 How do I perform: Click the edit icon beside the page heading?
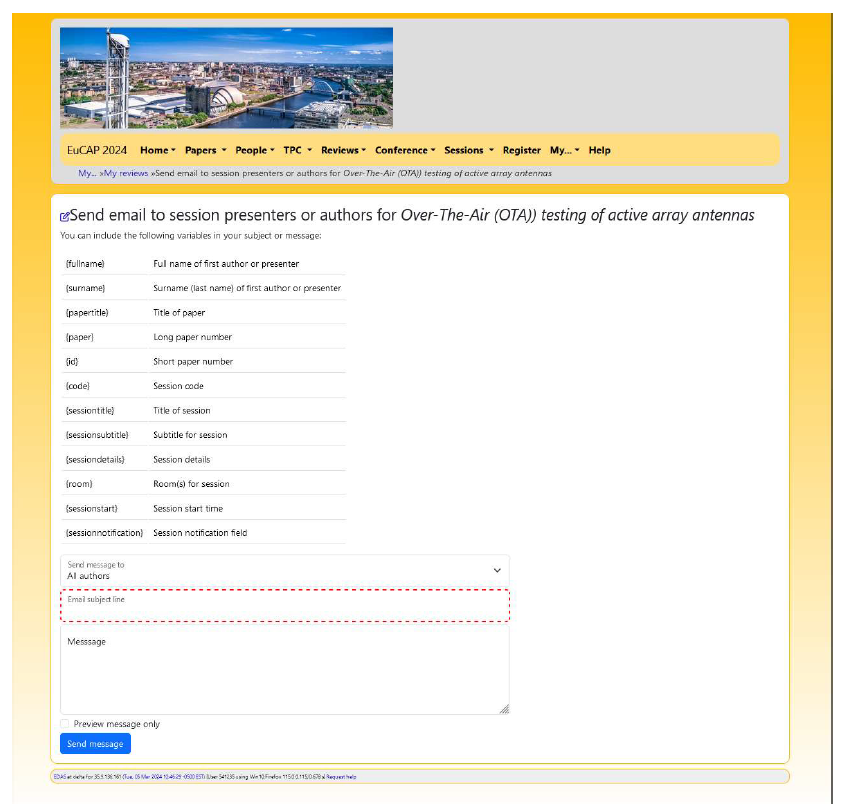click(65, 216)
